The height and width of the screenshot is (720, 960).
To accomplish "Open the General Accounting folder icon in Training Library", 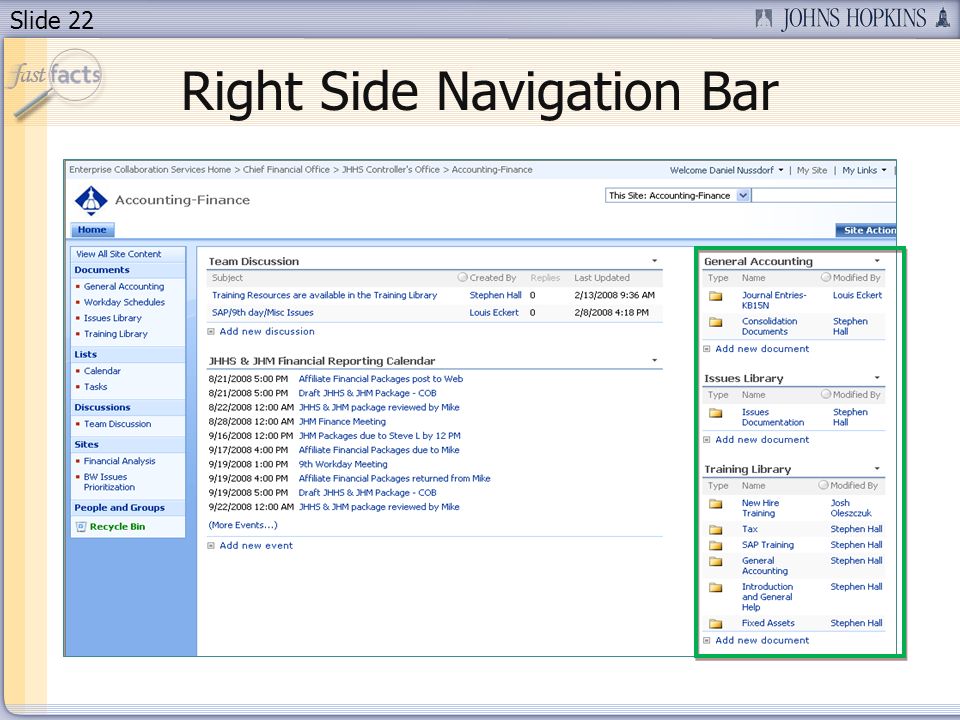I will pos(716,561).
